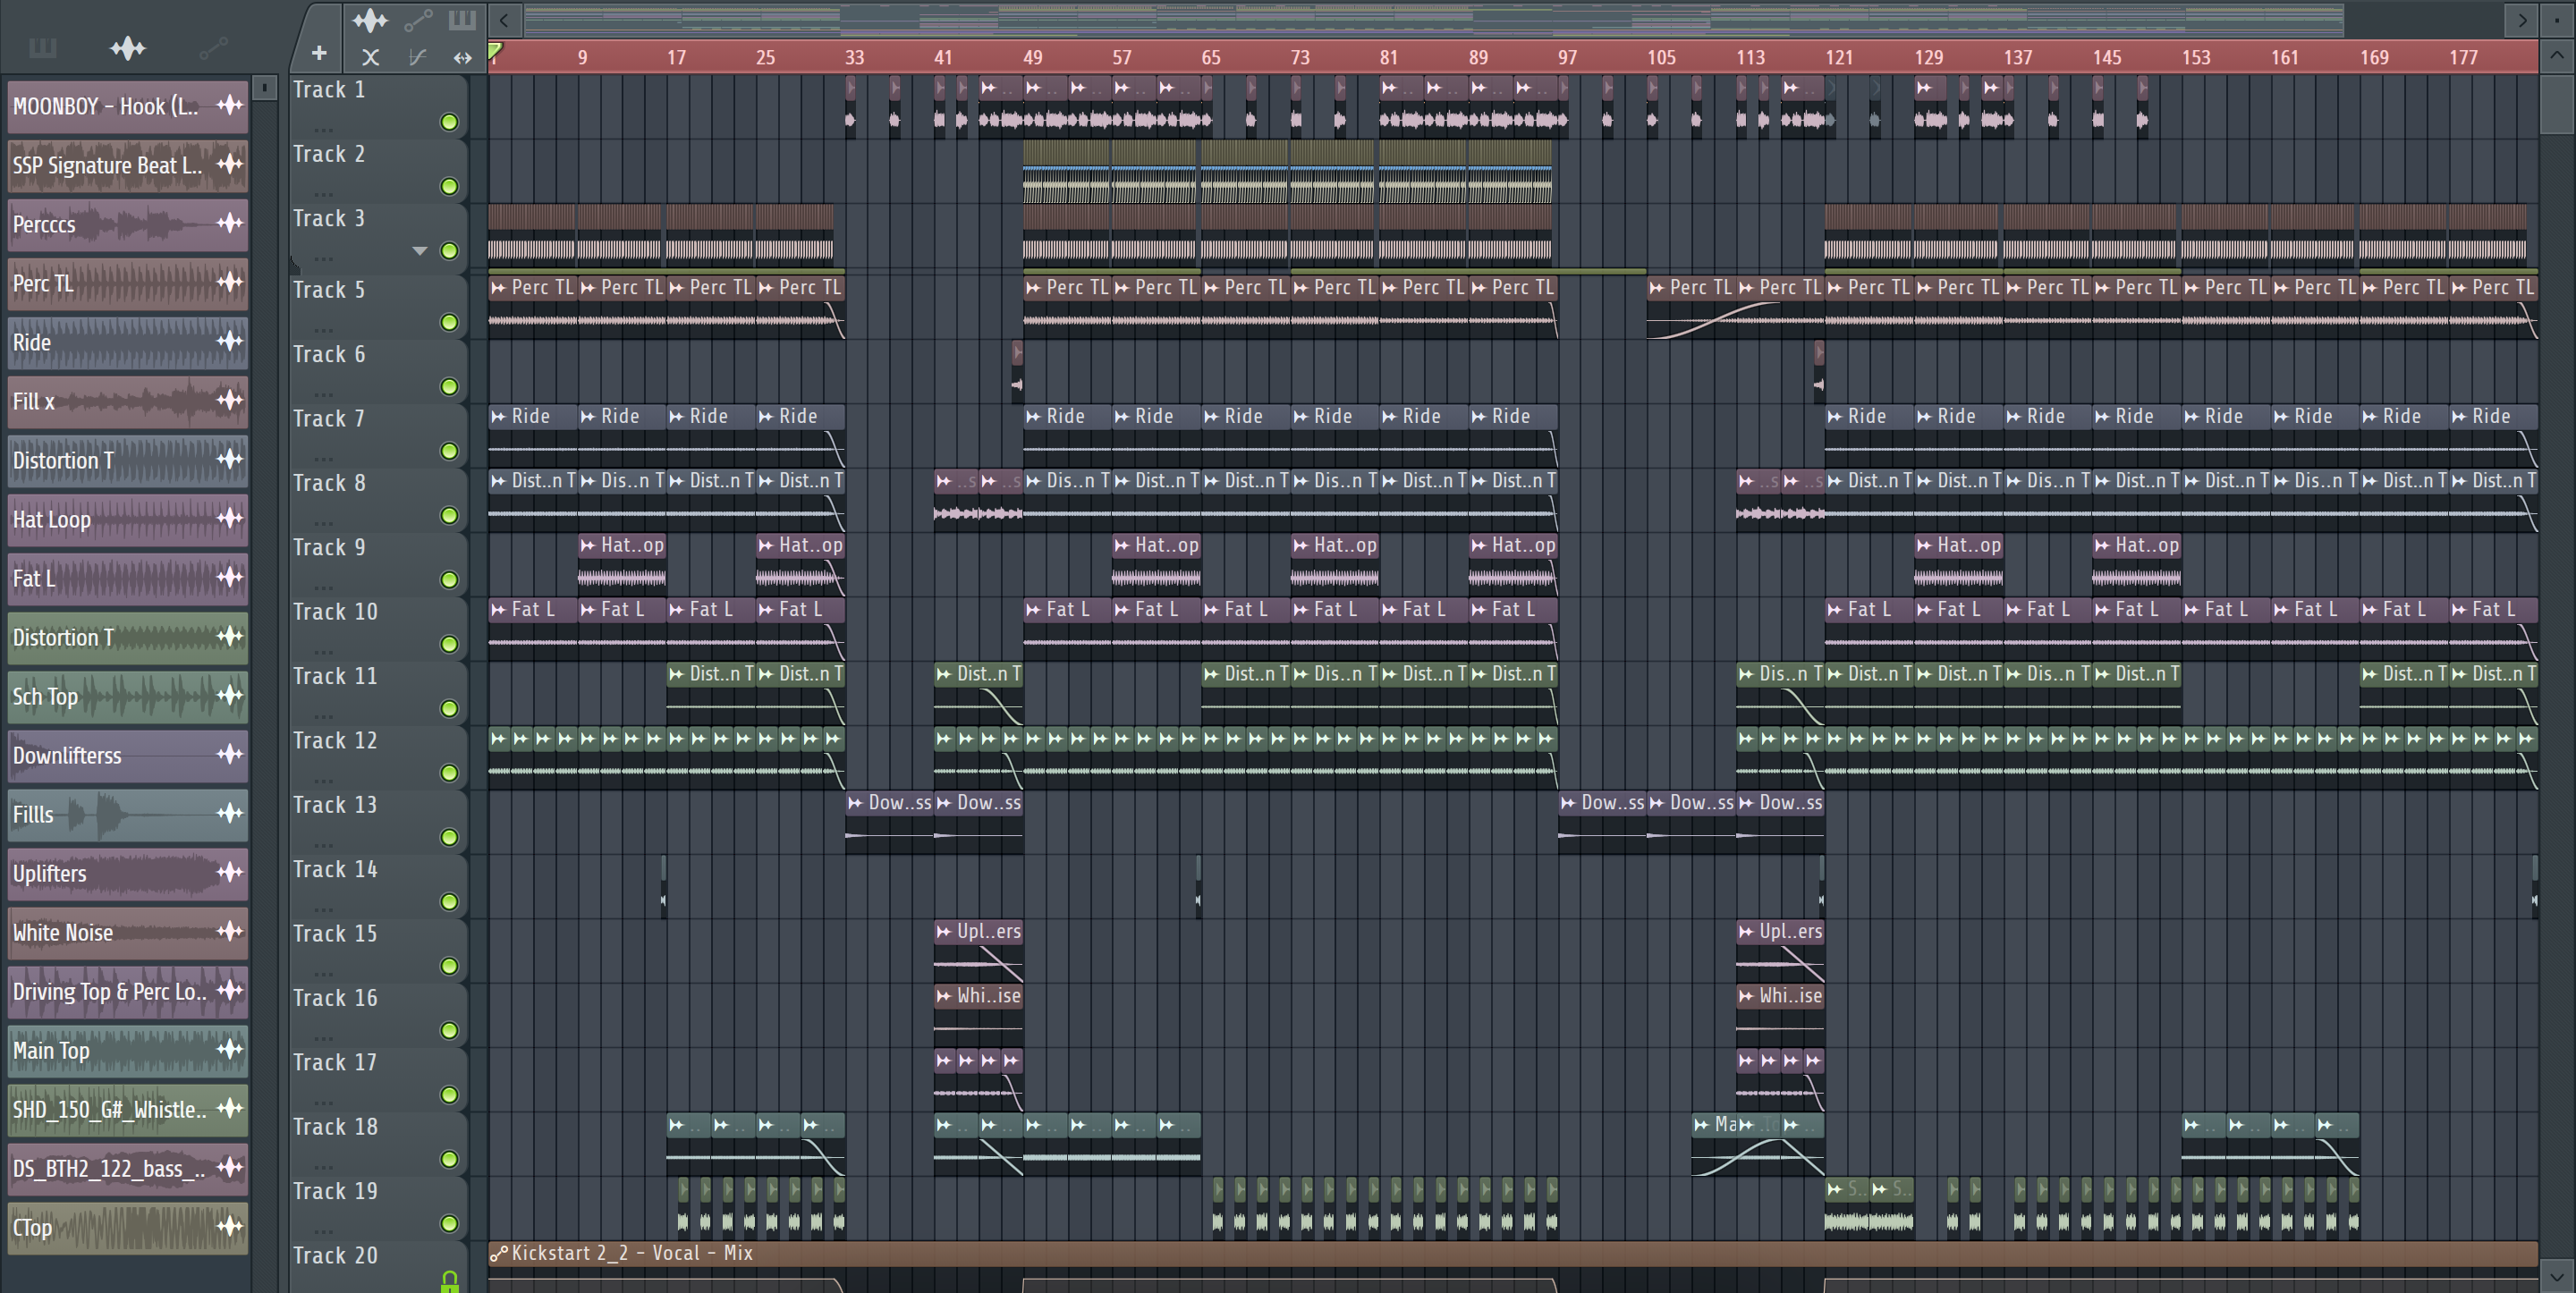Show audio clips in the clip picker panel
Viewport: 2576px width, 1293px height.
coord(127,47)
